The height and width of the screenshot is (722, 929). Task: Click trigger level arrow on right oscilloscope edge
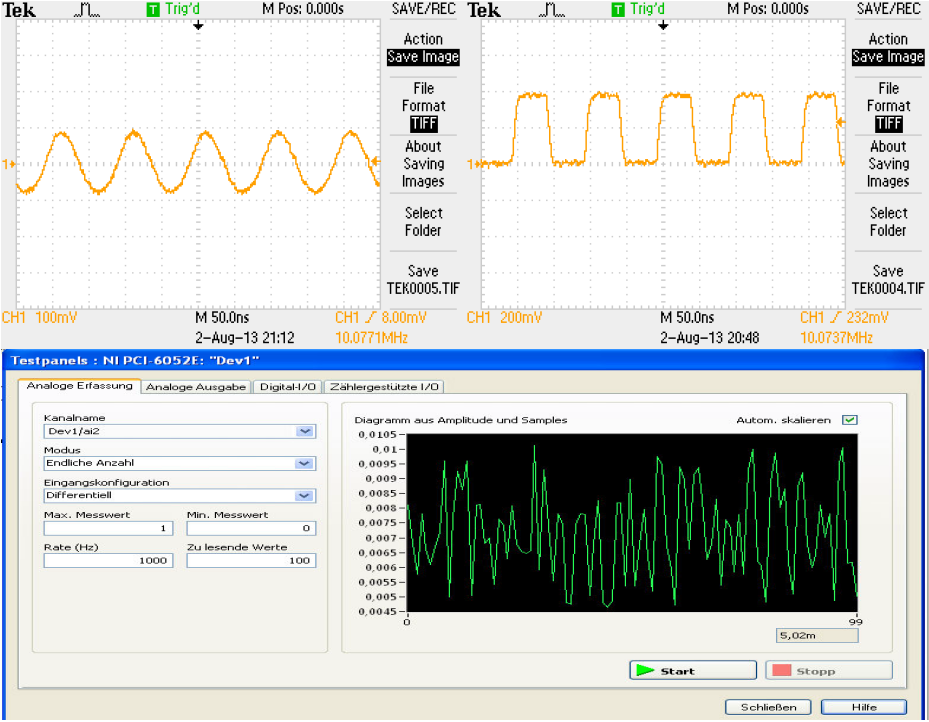tap(840, 122)
